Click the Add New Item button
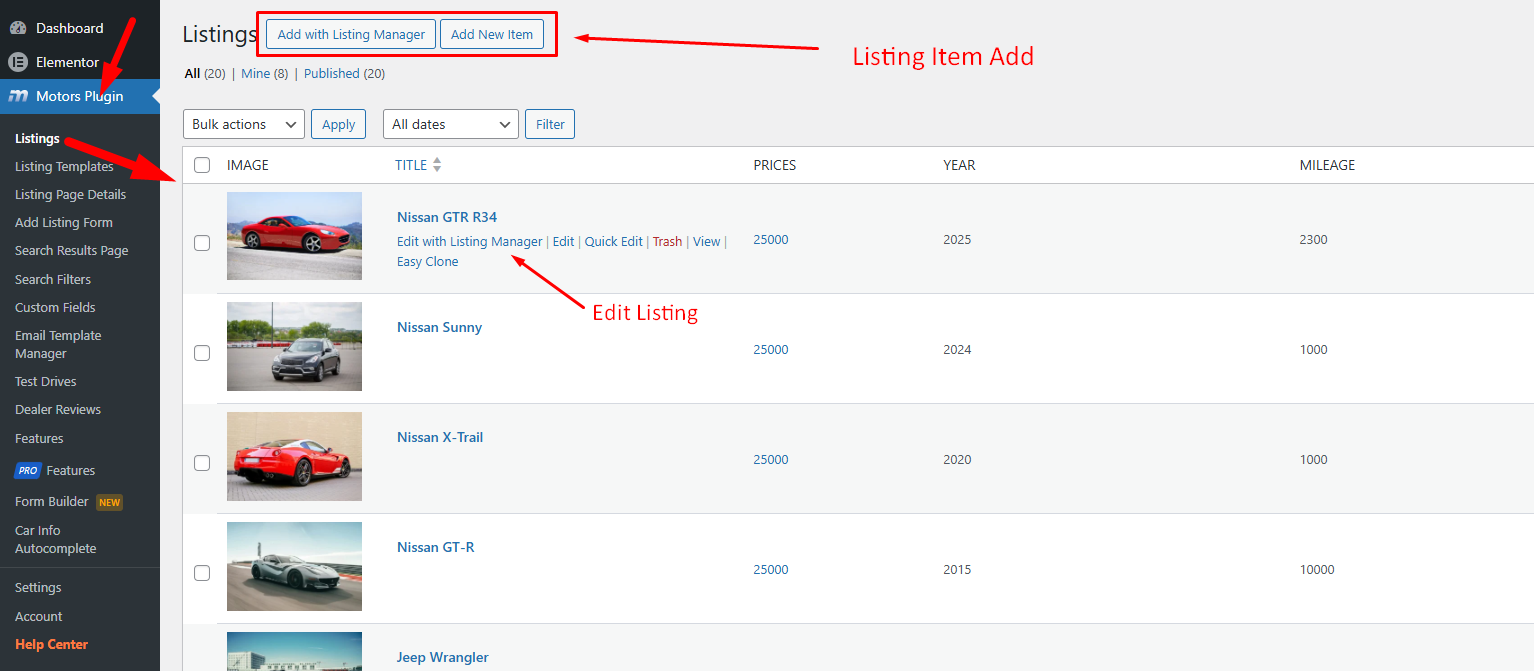1534x671 pixels. [492, 34]
